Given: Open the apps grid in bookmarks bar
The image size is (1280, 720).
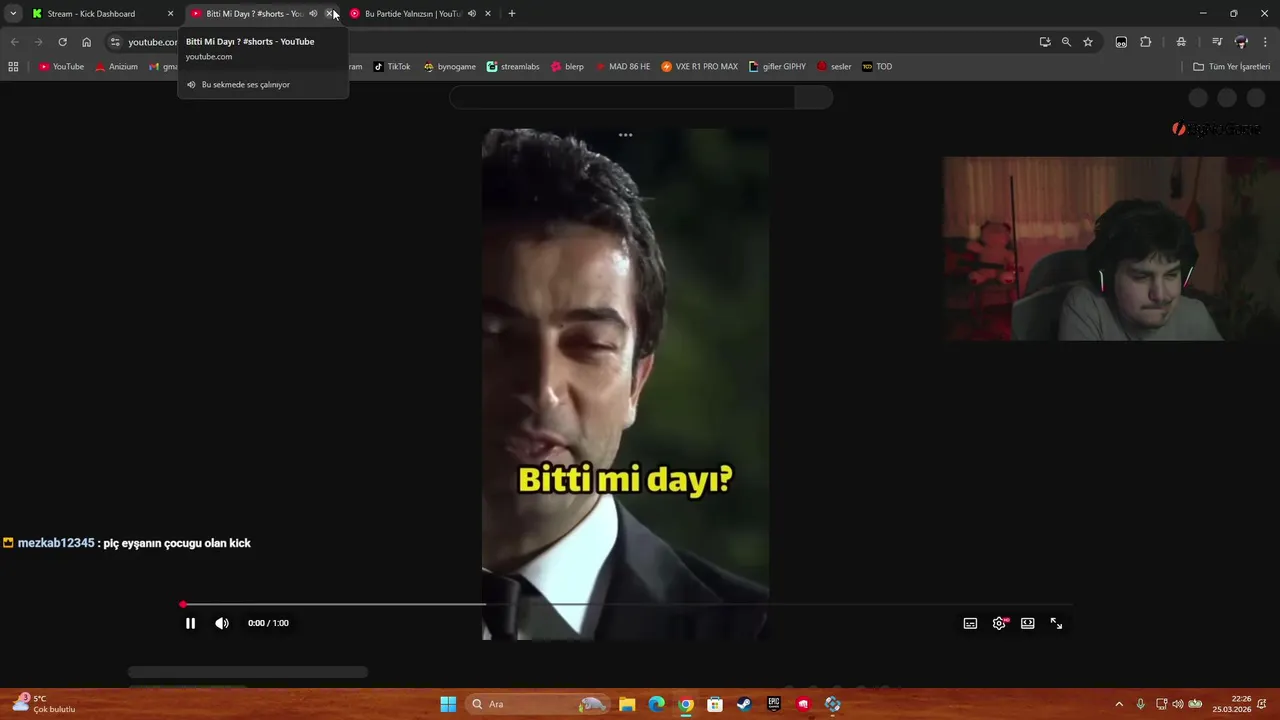Looking at the screenshot, I should click(13, 67).
